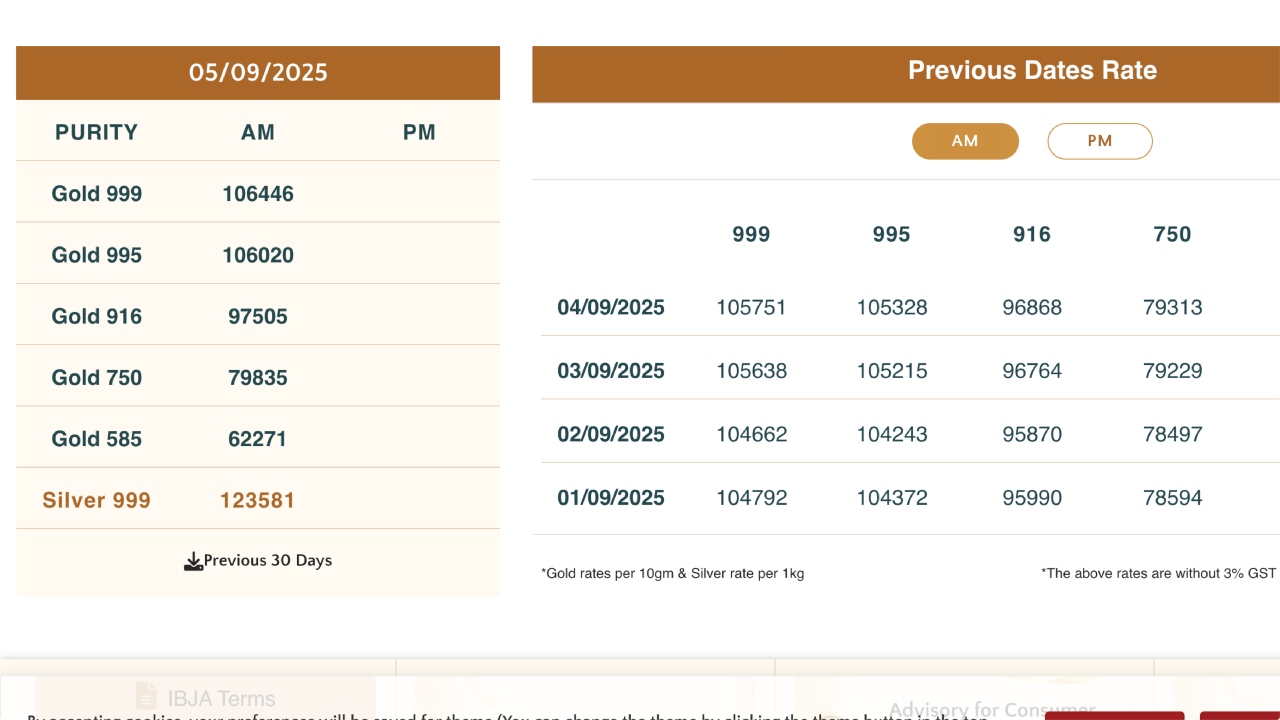Click the Gold 999 AM rate 106446
Viewport: 1280px width, 720px height.
[258, 194]
